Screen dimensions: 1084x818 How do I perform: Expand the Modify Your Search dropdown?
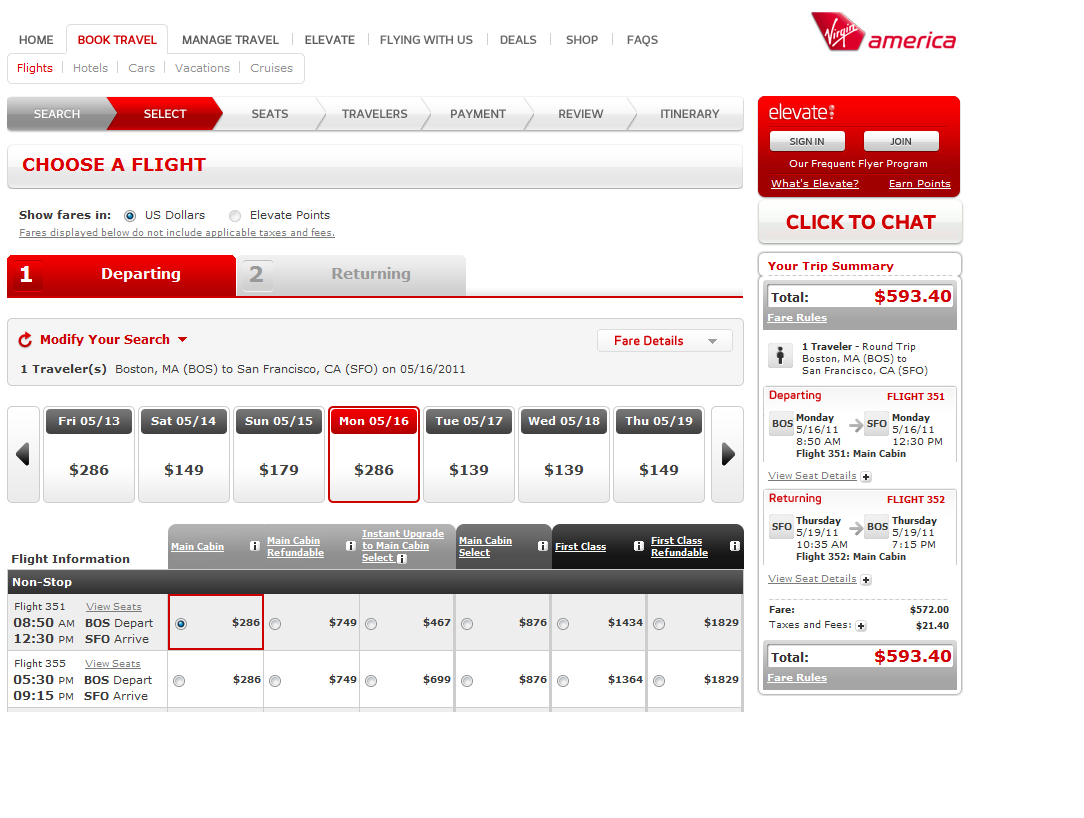183,340
